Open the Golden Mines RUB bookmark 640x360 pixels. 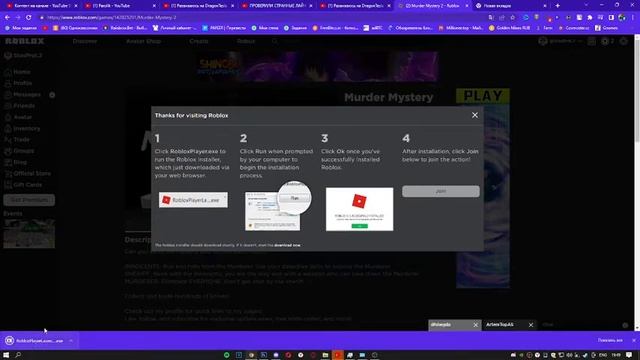tap(509, 28)
